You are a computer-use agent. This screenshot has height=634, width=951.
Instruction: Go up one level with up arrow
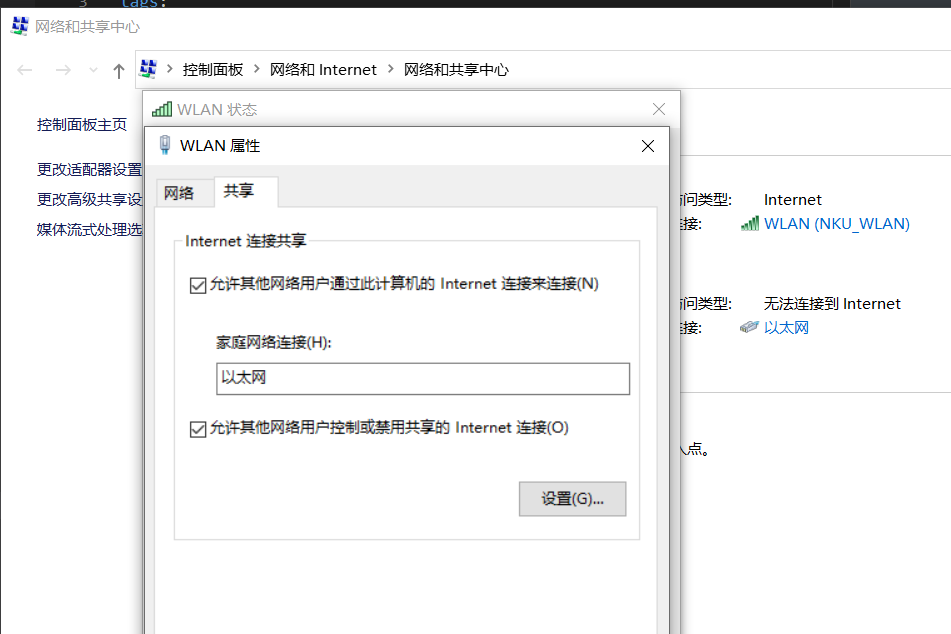[x=119, y=70]
